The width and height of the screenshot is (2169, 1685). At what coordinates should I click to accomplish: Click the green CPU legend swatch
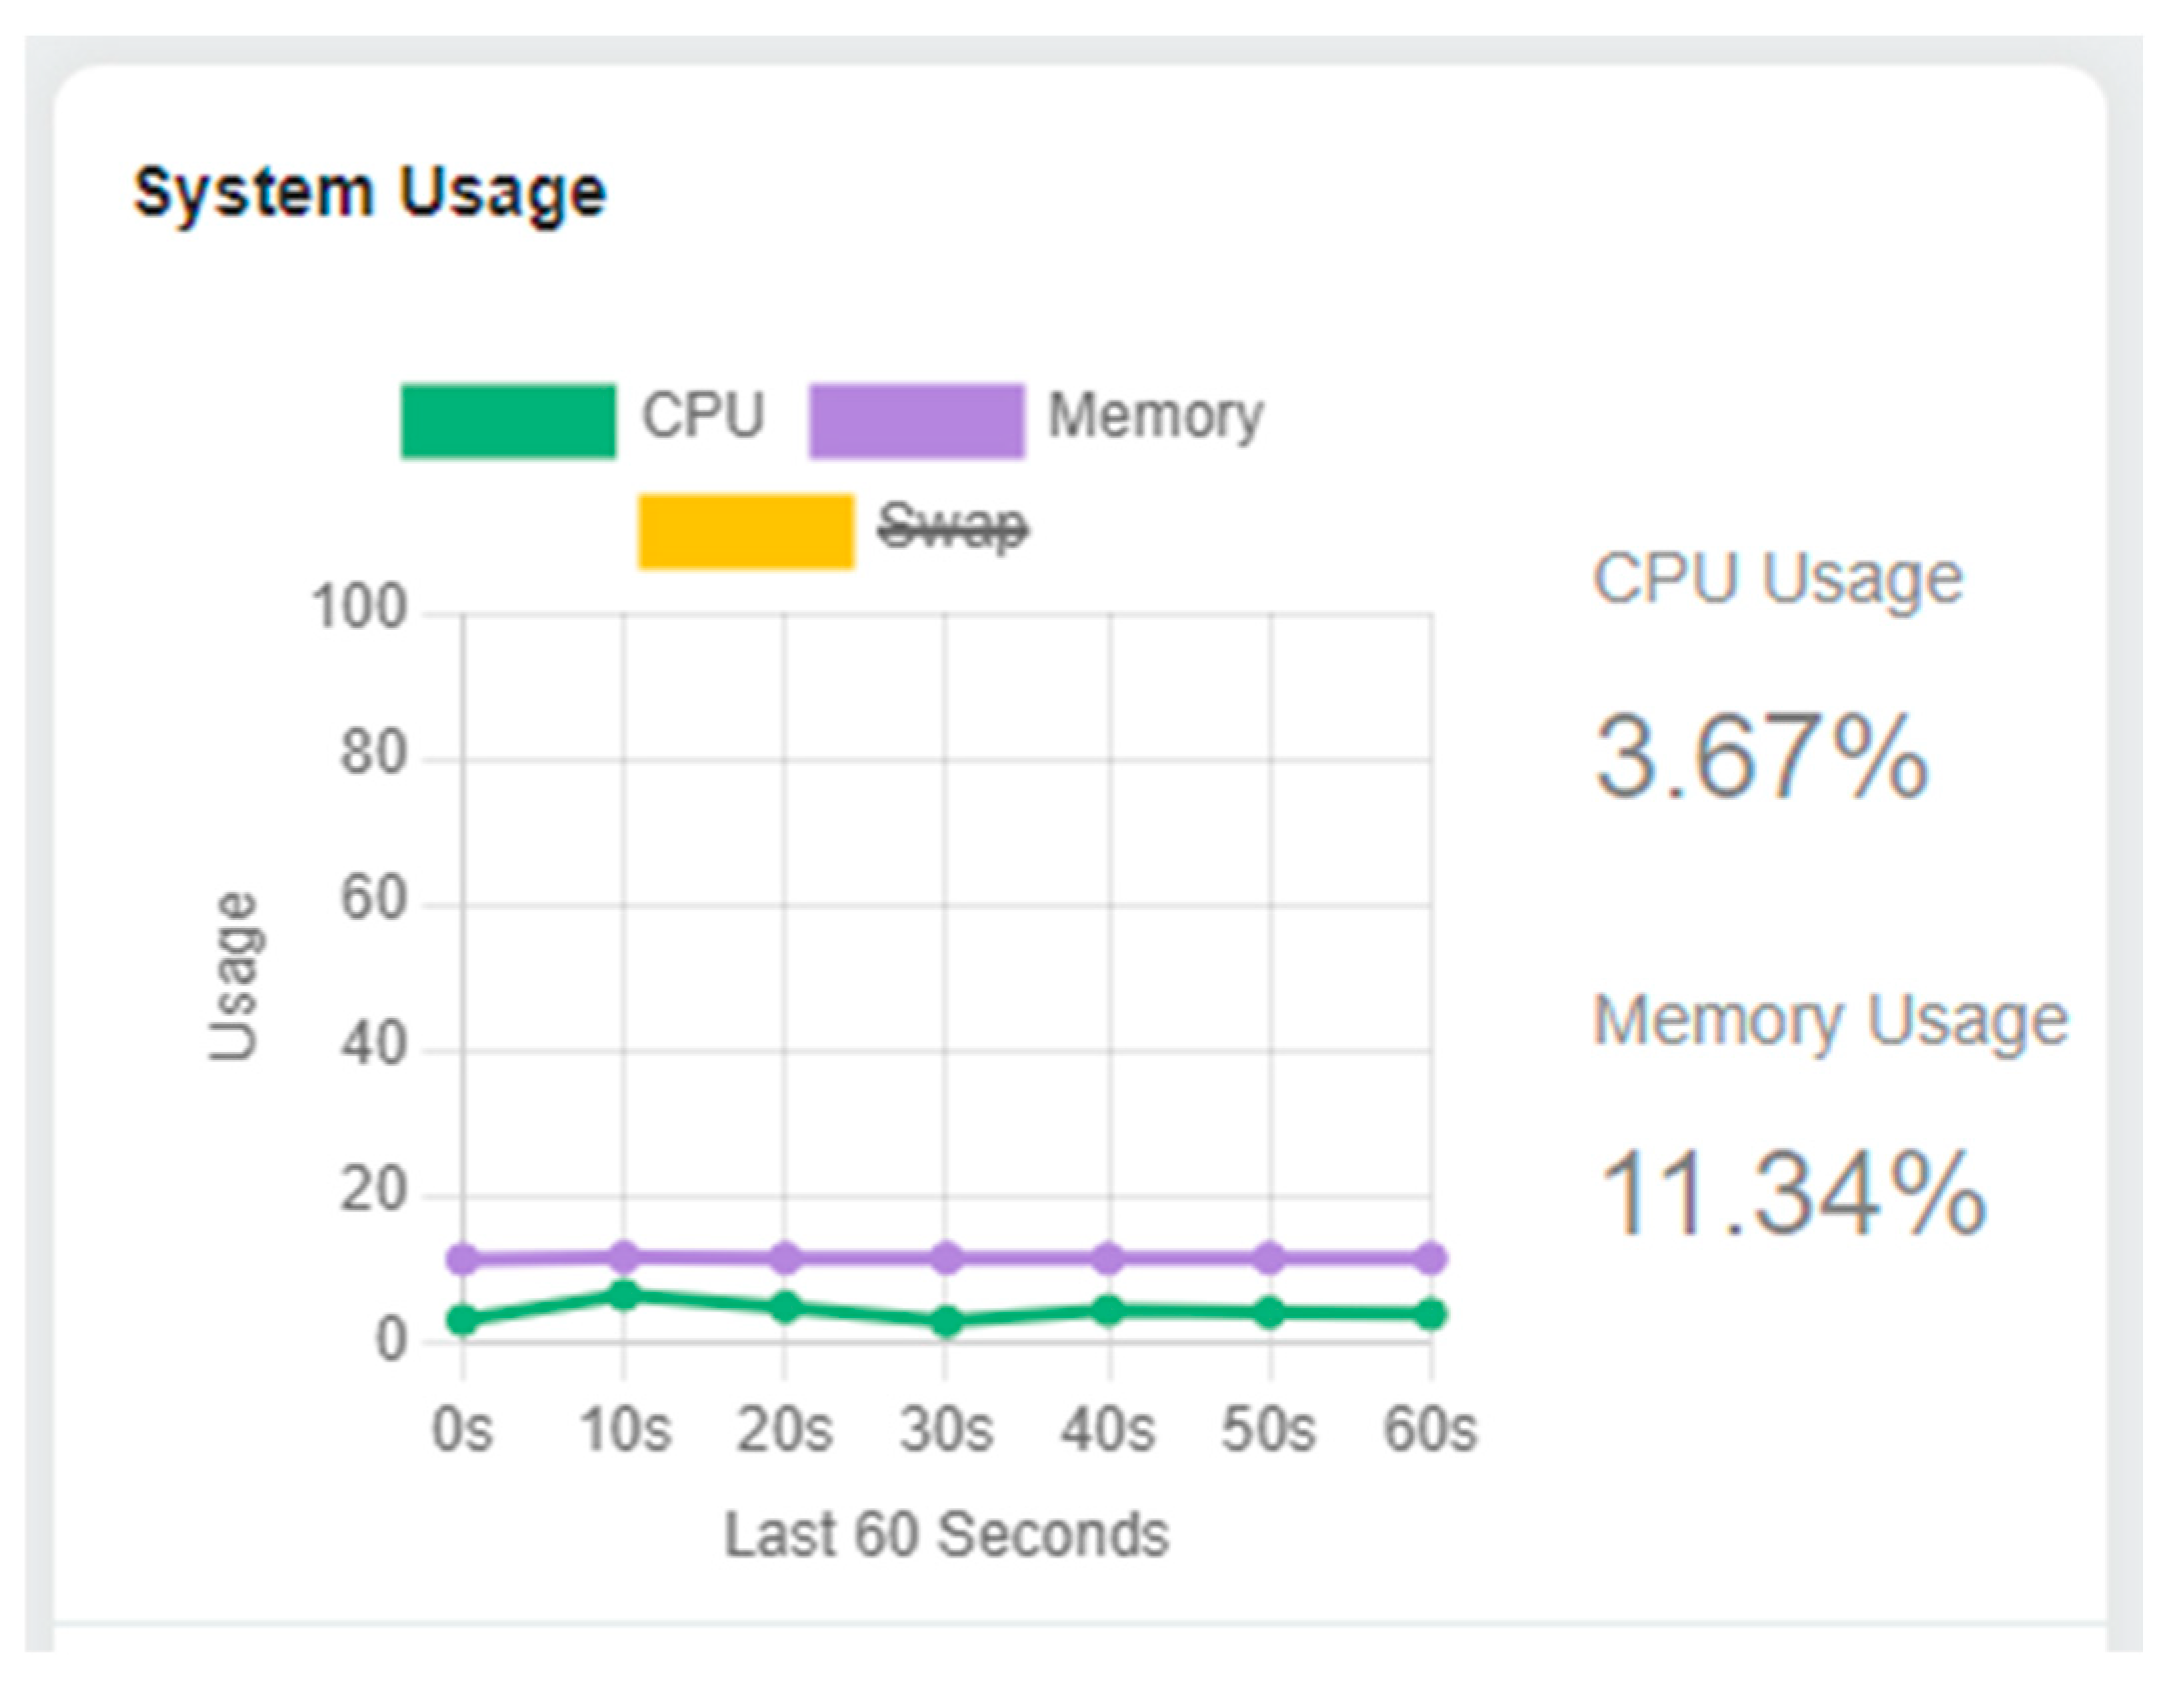tap(508, 421)
